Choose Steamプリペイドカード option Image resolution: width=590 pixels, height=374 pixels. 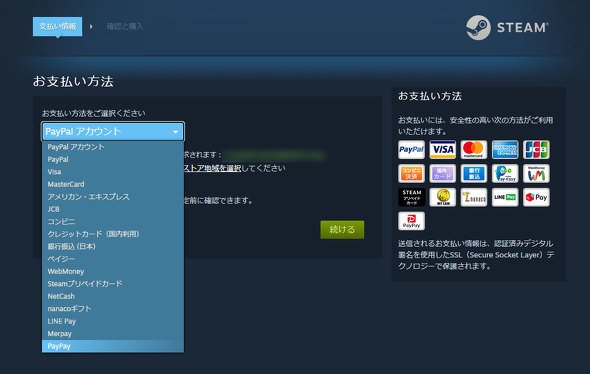pyautogui.click(x=113, y=283)
